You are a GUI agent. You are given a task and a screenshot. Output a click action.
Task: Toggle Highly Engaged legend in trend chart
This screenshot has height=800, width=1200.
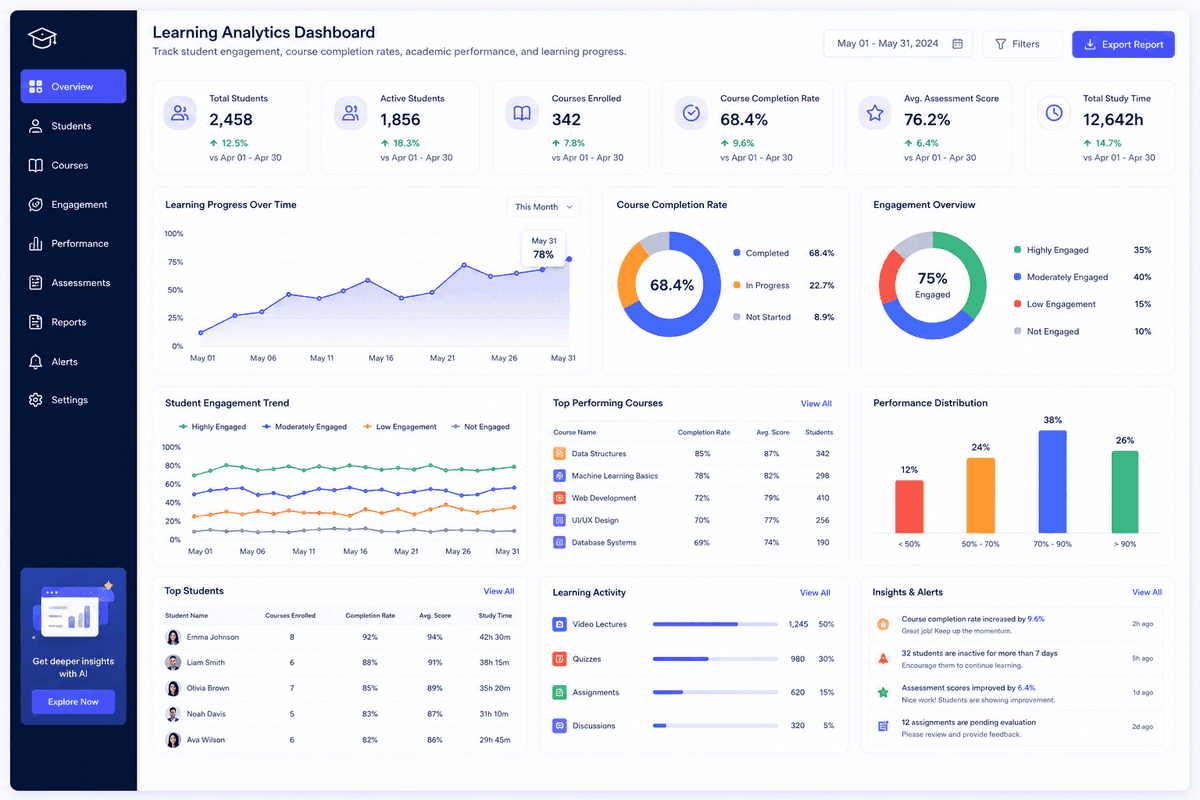pyautogui.click(x=212, y=427)
